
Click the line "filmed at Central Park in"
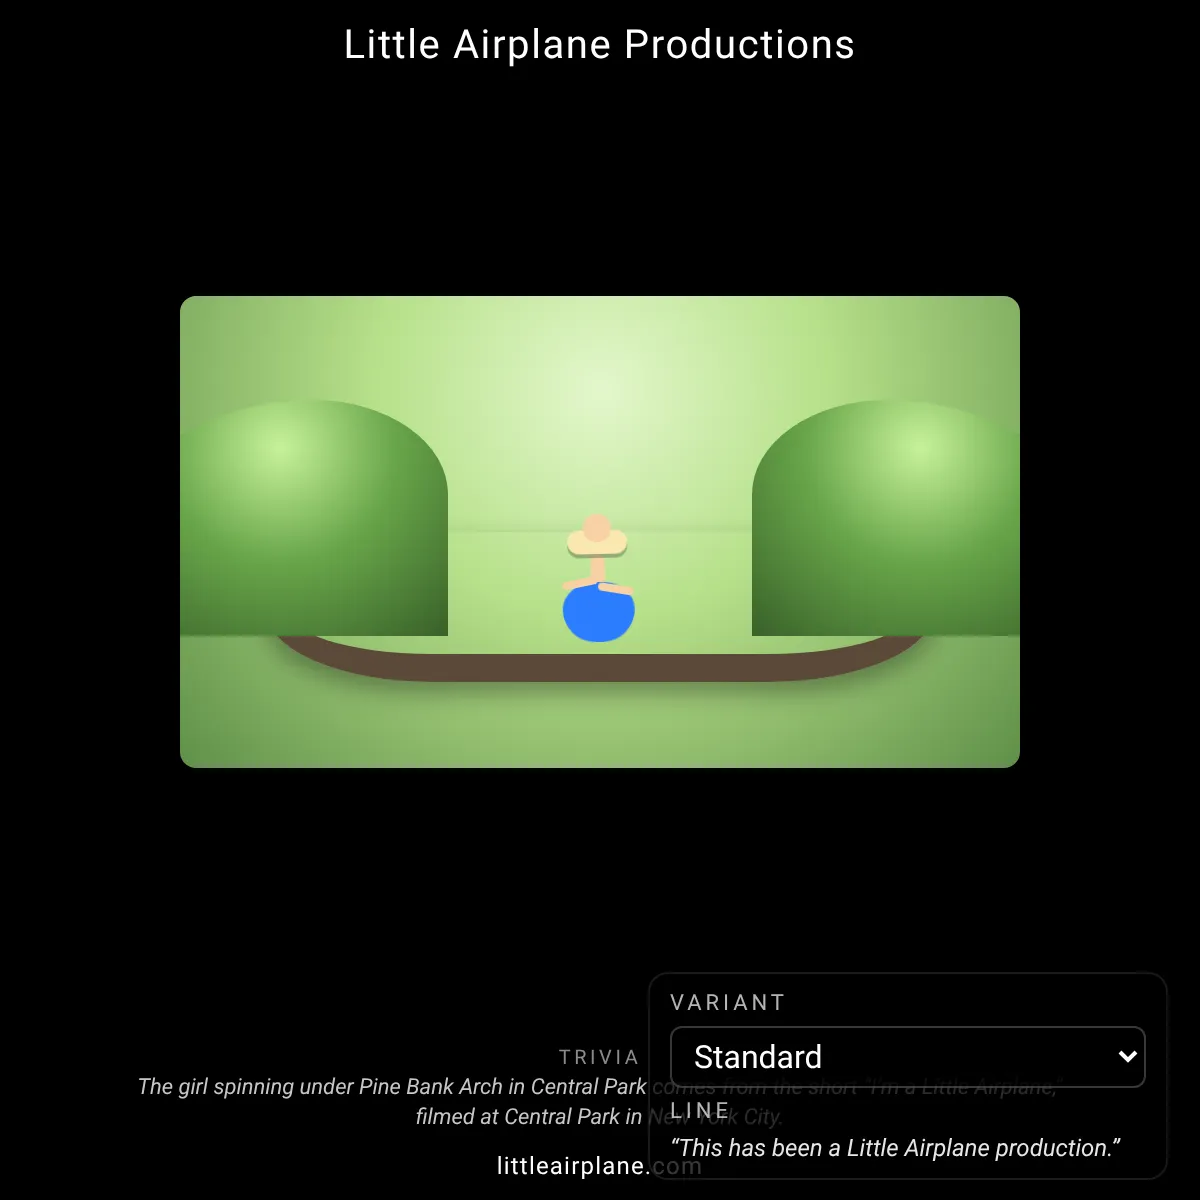(x=529, y=1117)
